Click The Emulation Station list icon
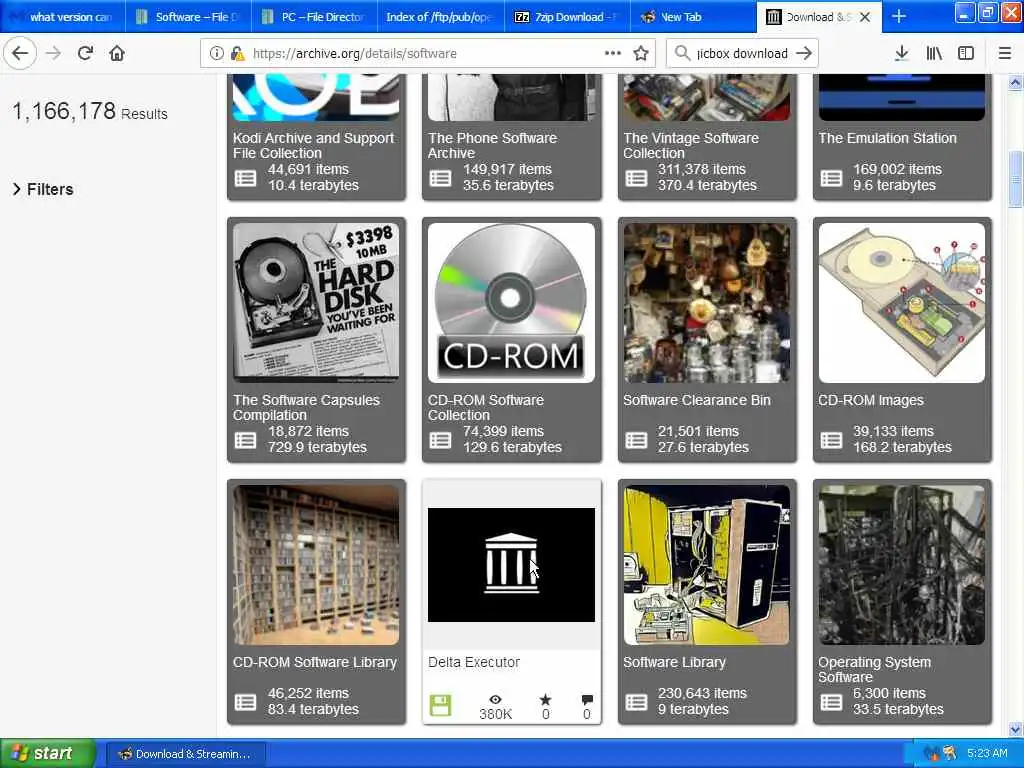The height and width of the screenshot is (768, 1024). point(831,178)
